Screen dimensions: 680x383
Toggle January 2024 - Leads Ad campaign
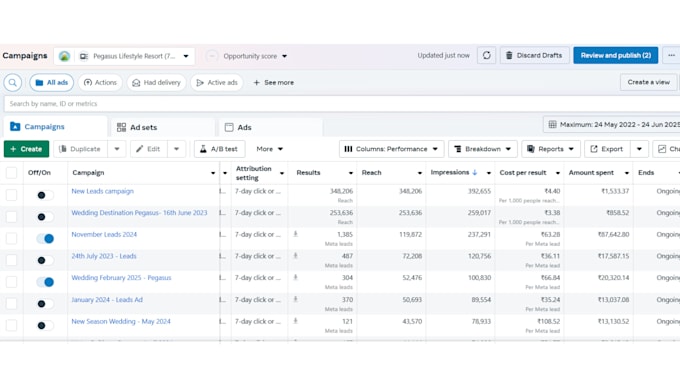(x=45, y=304)
